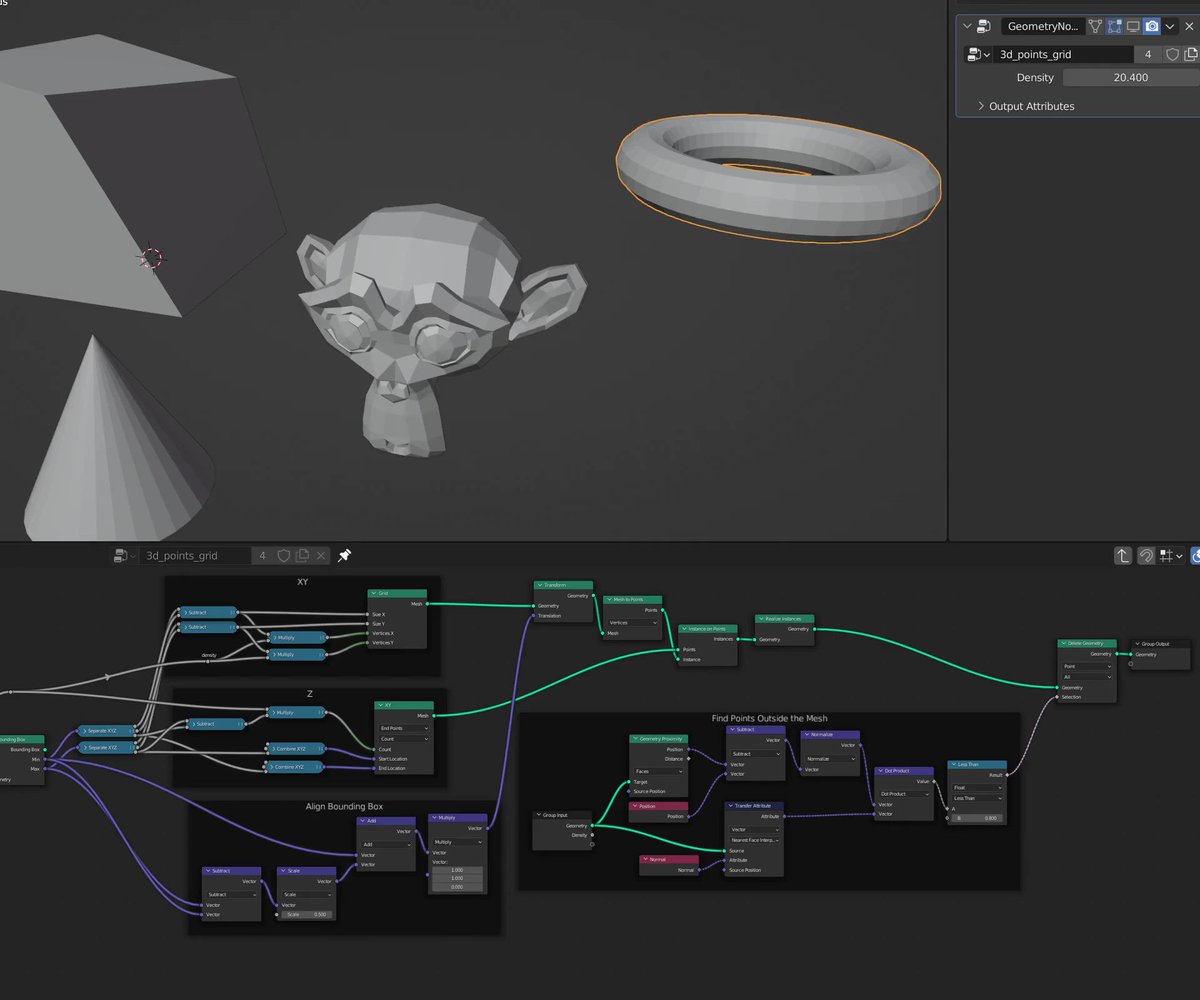The width and height of the screenshot is (1200, 1000).
Task: Open Normalize operation dropdown
Action: pyautogui.click(x=830, y=758)
